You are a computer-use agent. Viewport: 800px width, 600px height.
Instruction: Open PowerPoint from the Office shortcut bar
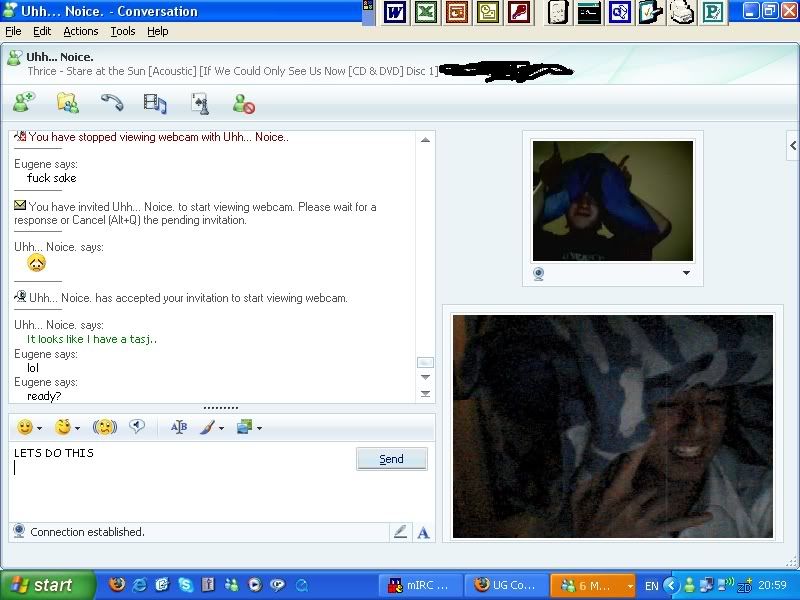click(x=457, y=12)
